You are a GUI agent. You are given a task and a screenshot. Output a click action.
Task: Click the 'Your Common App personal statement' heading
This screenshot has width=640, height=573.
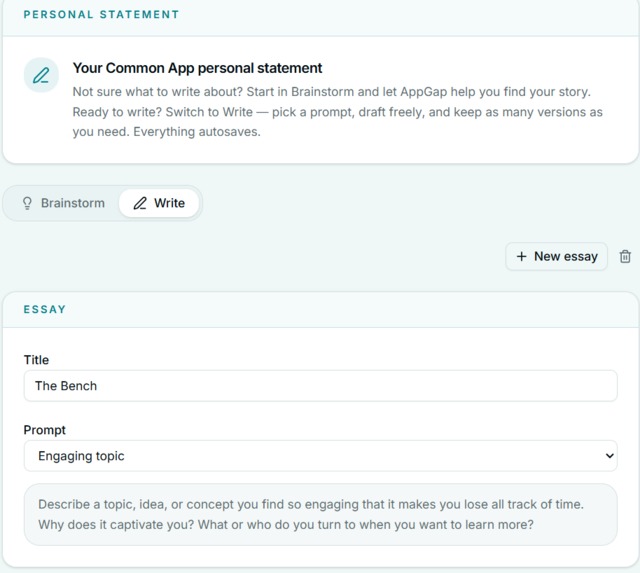(198, 68)
